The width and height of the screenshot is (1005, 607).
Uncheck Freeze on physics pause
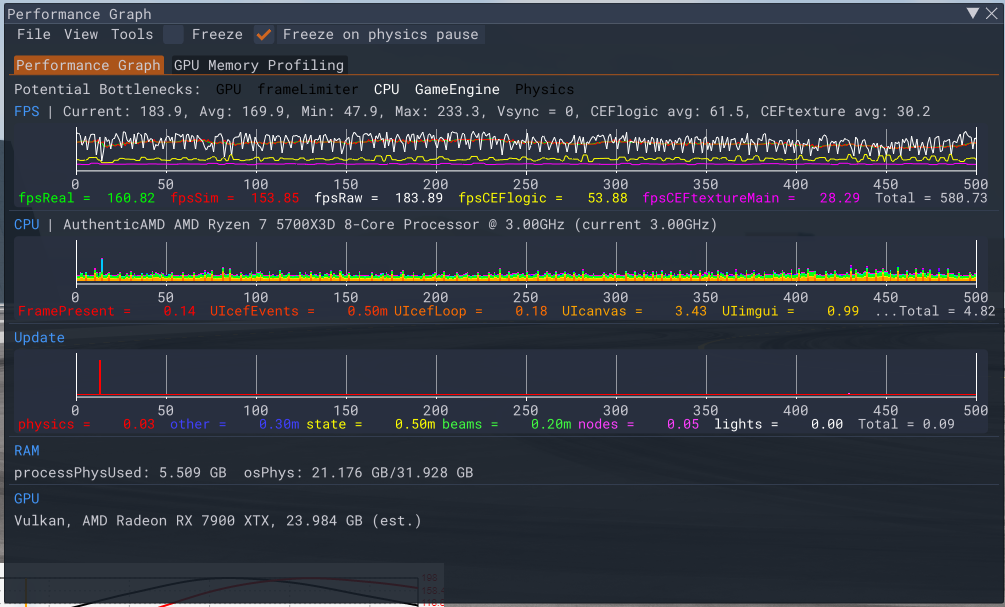click(x=264, y=35)
